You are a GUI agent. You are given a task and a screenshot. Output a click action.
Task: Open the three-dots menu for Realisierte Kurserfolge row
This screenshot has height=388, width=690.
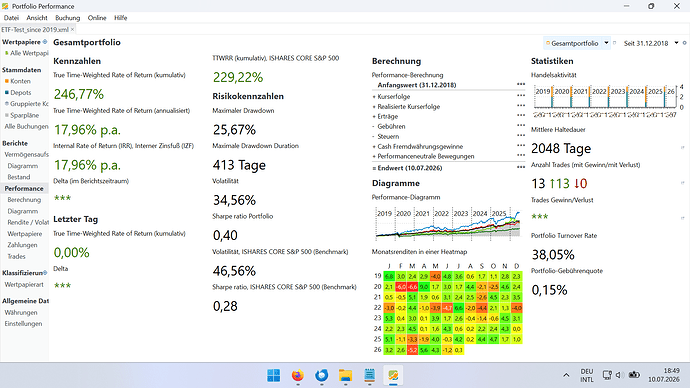tap(521, 106)
